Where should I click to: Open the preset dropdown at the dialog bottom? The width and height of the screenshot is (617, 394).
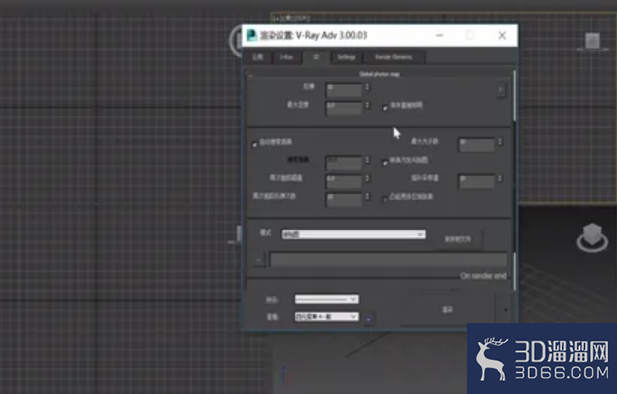[x=327, y=299]
